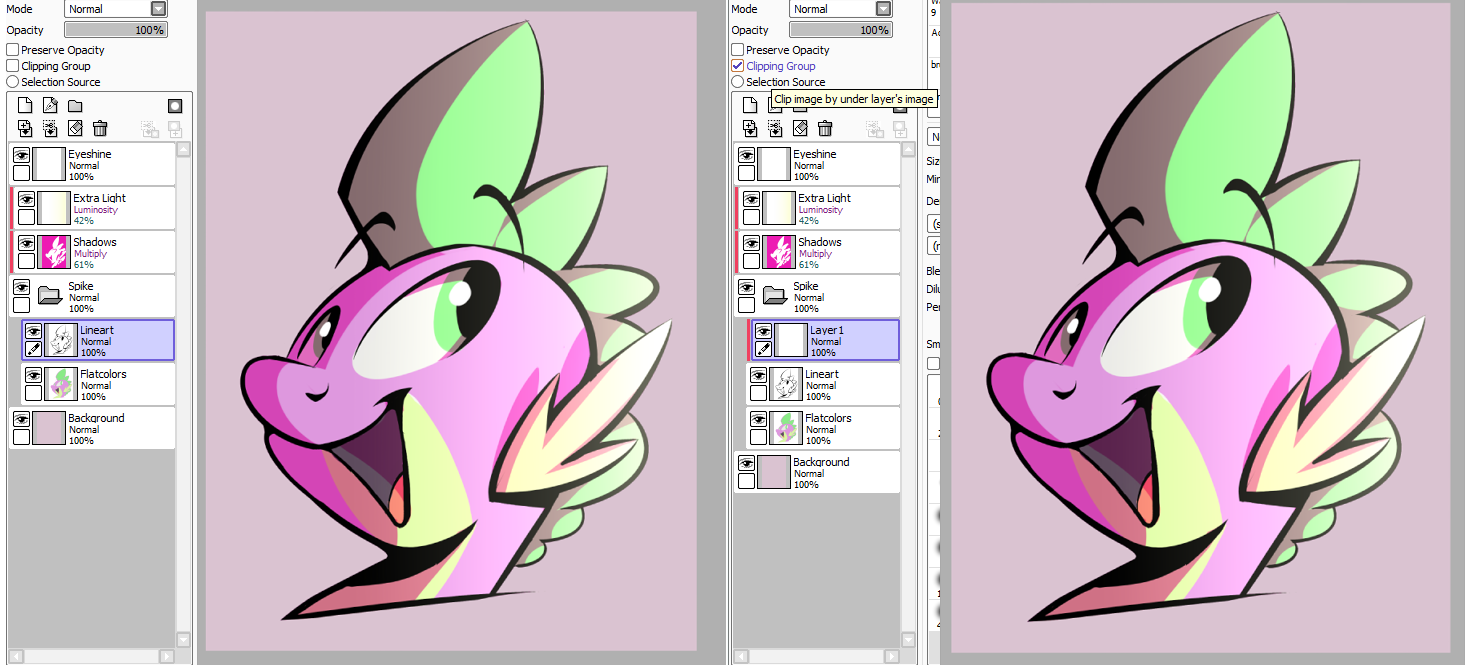Select Extra Light thumbnail in right panel

pyautogui.click(x=779, y=208)
